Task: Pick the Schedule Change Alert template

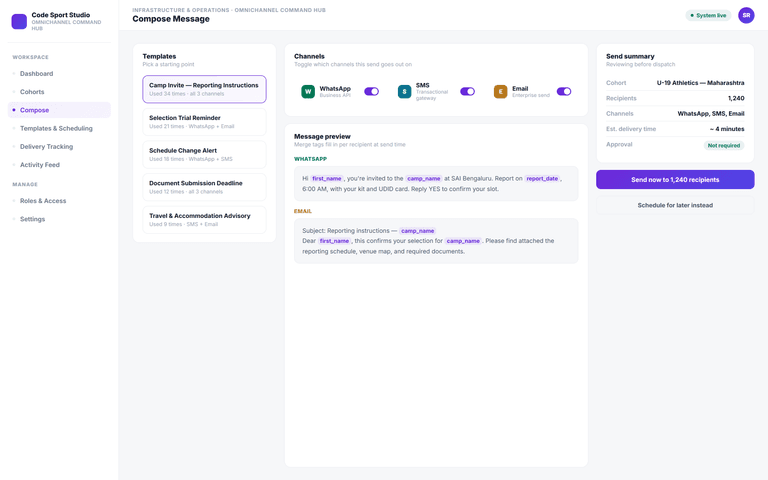Action: point(204,154)
